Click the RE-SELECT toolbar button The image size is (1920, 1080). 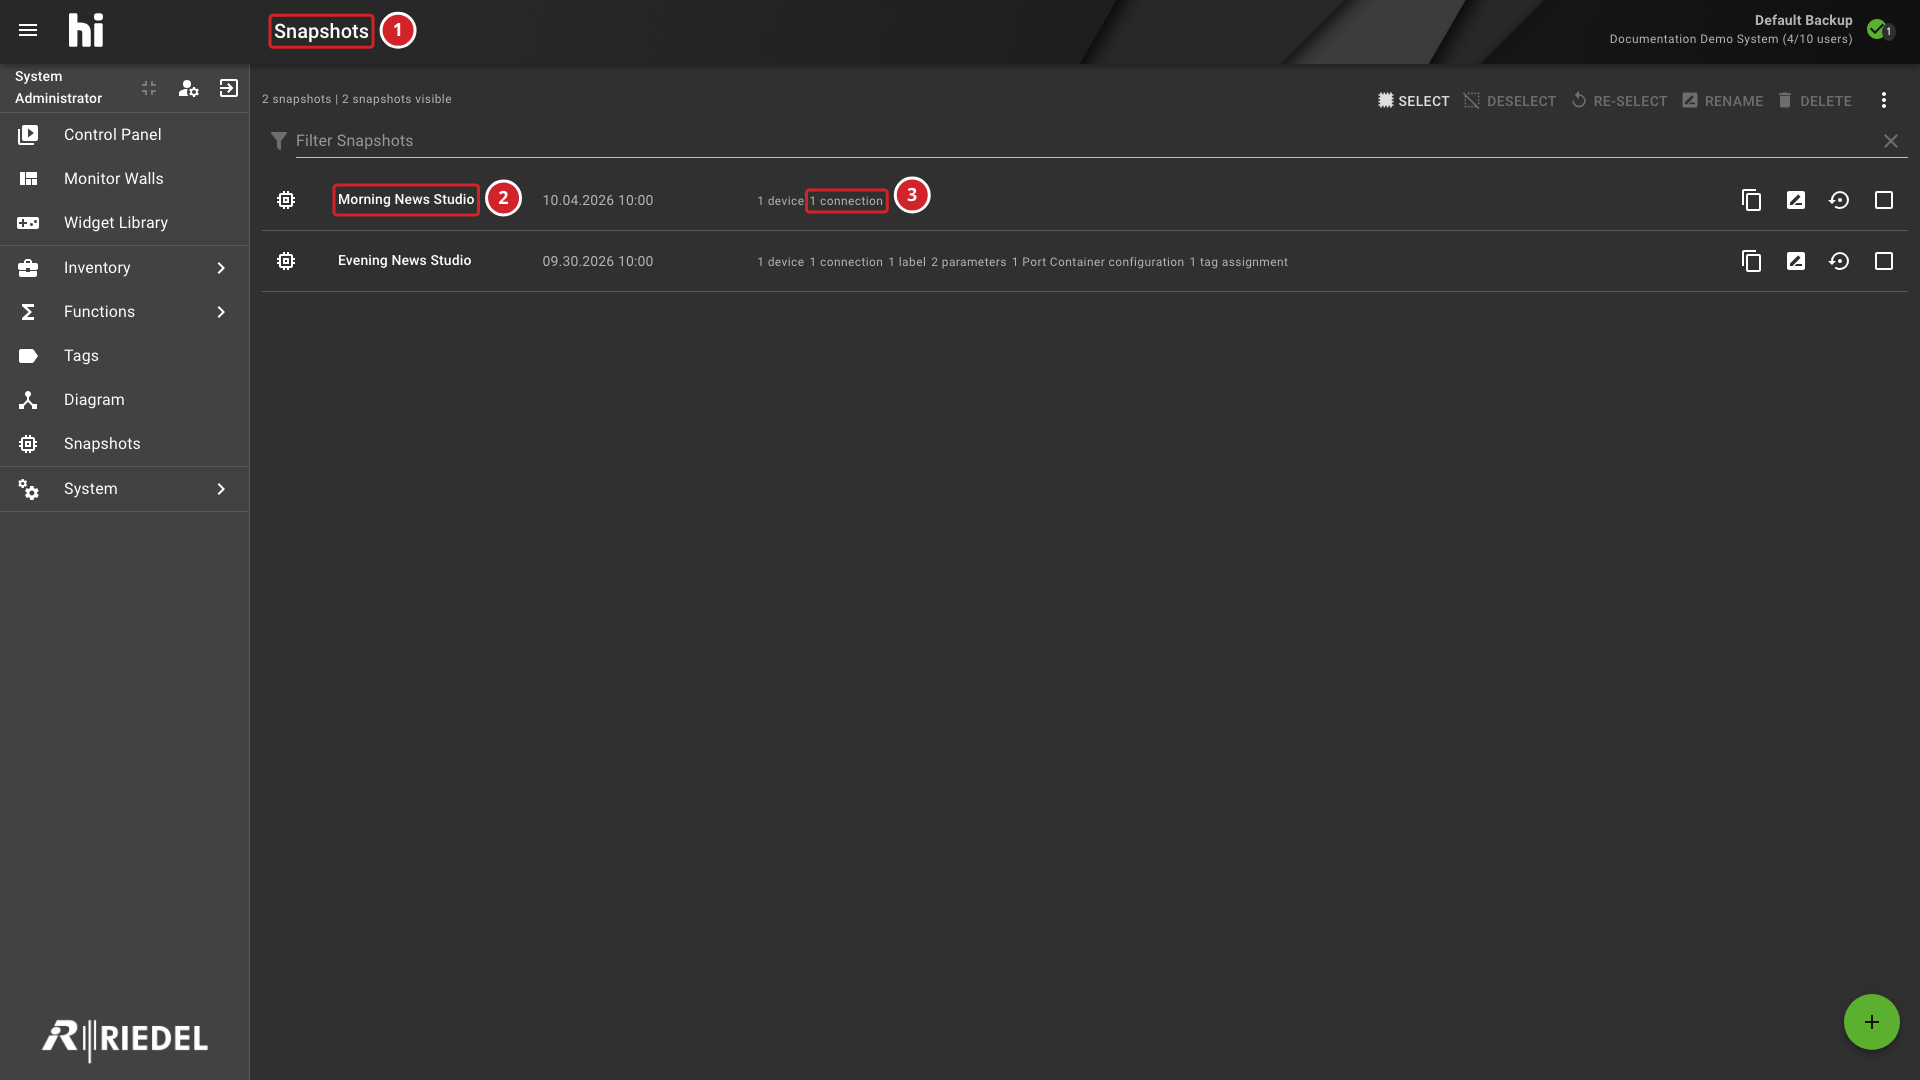[1619, 100]
